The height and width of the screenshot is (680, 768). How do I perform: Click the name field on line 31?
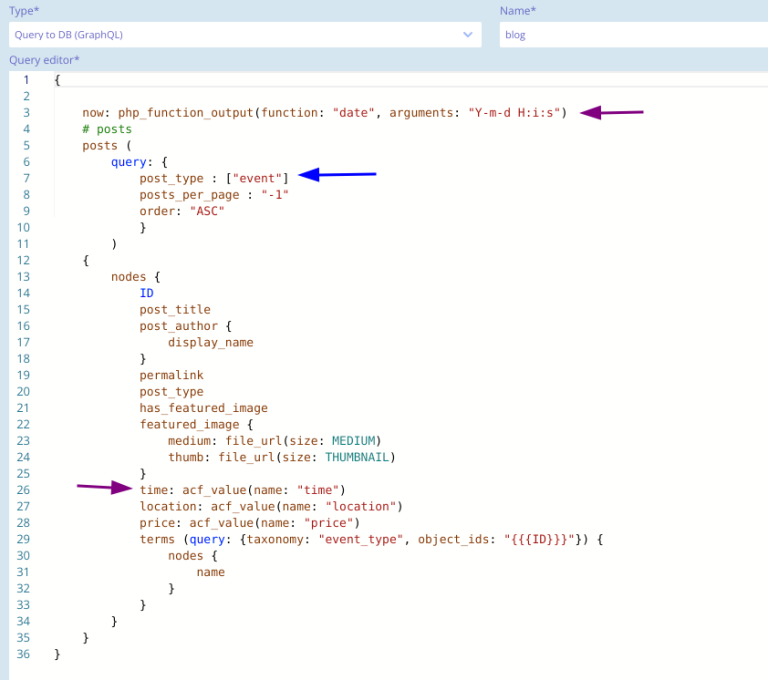tap(211, 572)
